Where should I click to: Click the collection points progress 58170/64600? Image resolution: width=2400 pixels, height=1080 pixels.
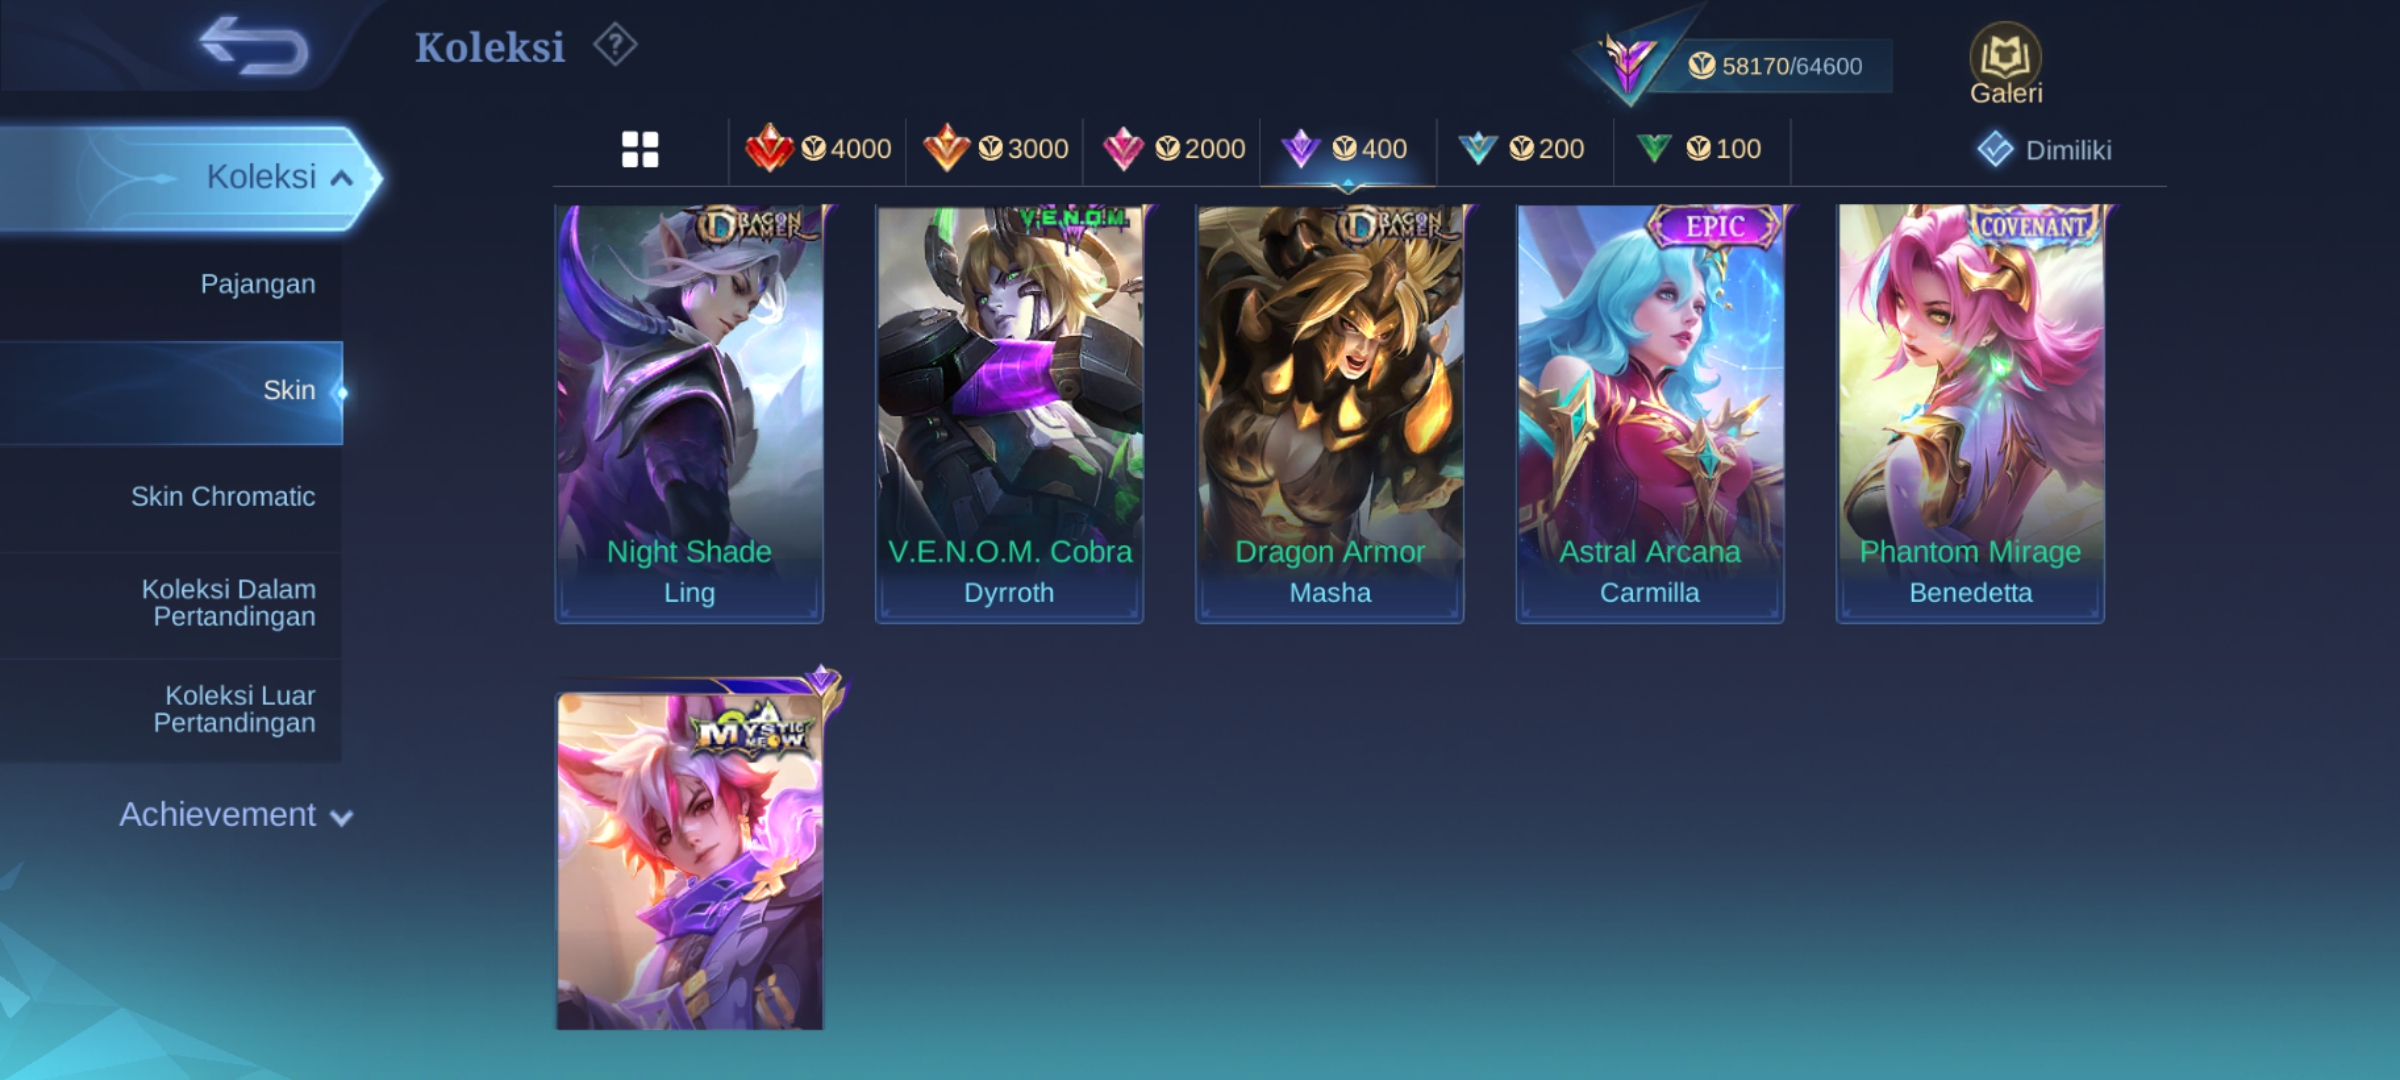(1776, 66)
